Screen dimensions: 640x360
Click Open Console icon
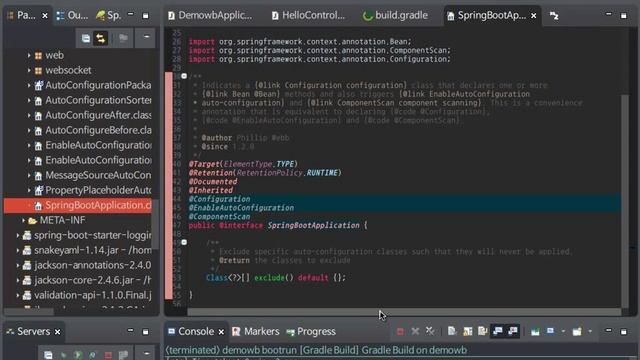click(577, 331)
